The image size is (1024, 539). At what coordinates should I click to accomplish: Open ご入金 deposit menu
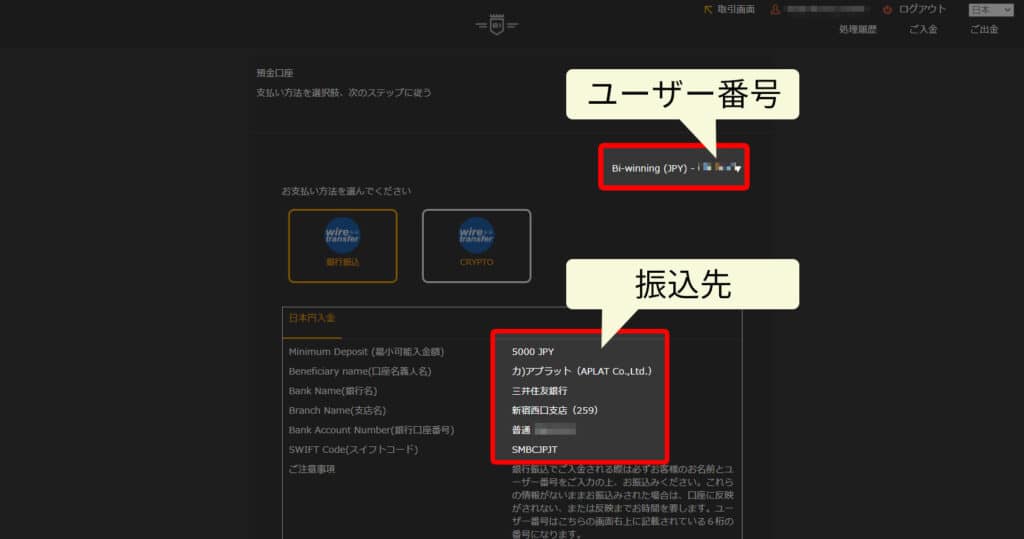923,29
